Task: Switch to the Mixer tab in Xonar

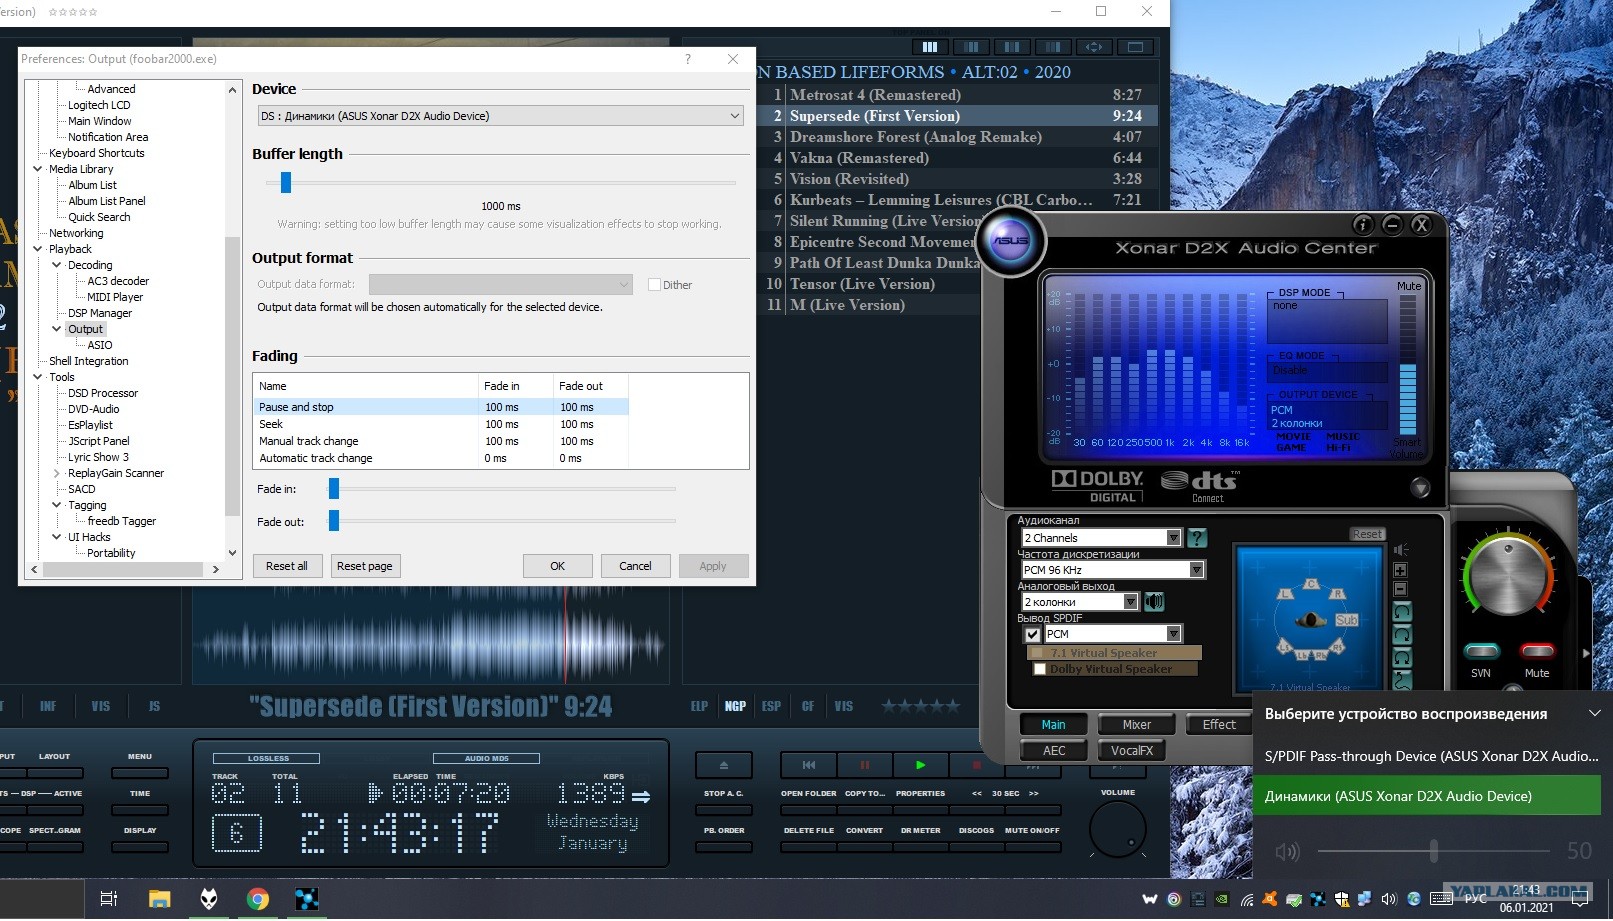Action: click(1136, 725)
